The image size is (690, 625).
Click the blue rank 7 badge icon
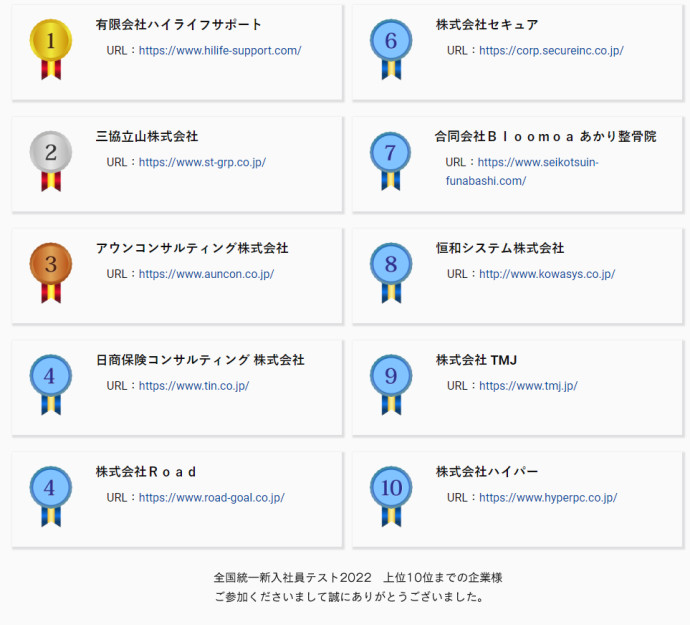point(390,161)
